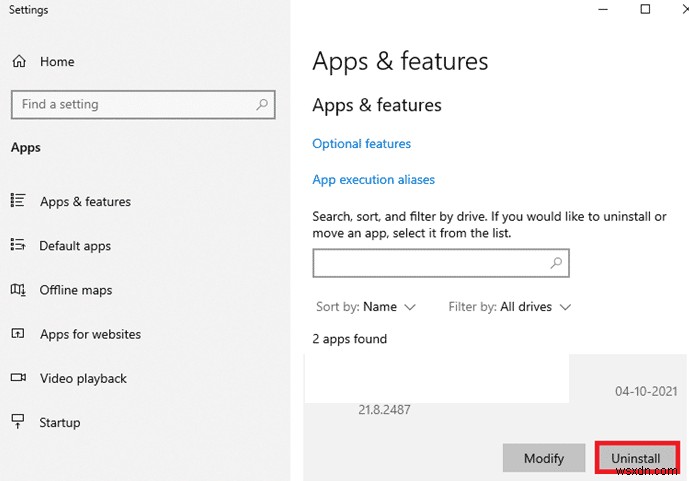Go to Video playback settings
This screenshot has width=689, height=481.
[83, 378]
